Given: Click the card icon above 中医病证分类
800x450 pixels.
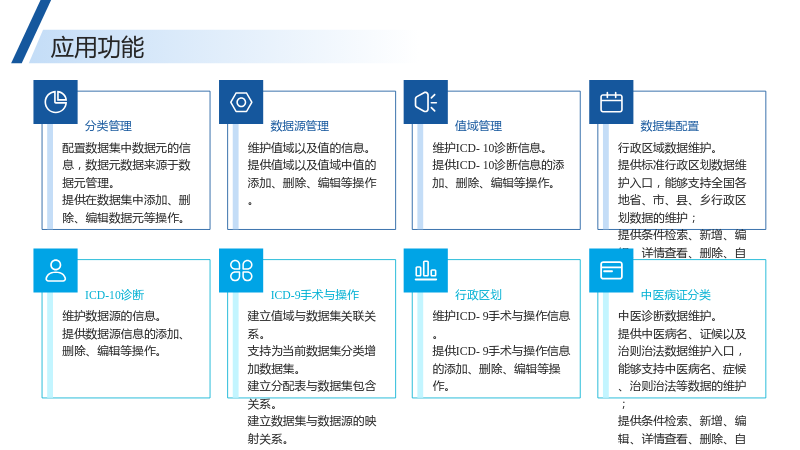Looking at the screenshot, I should click(x=611, y=270).
